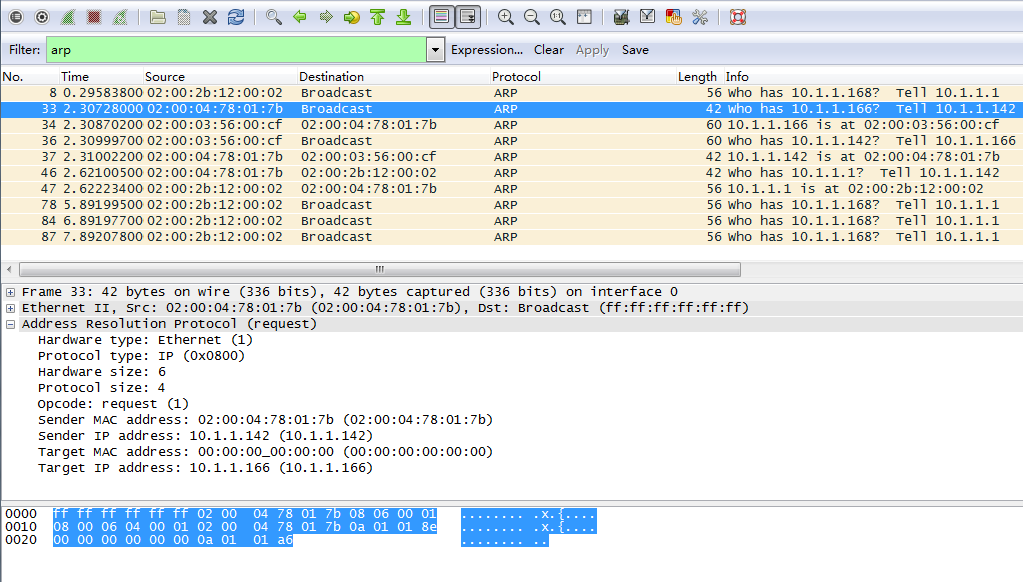The height and width of the screenshot is (582, 1023).
Task: Toggle auto scroll in live capture
Action: (x=468, y=17)
